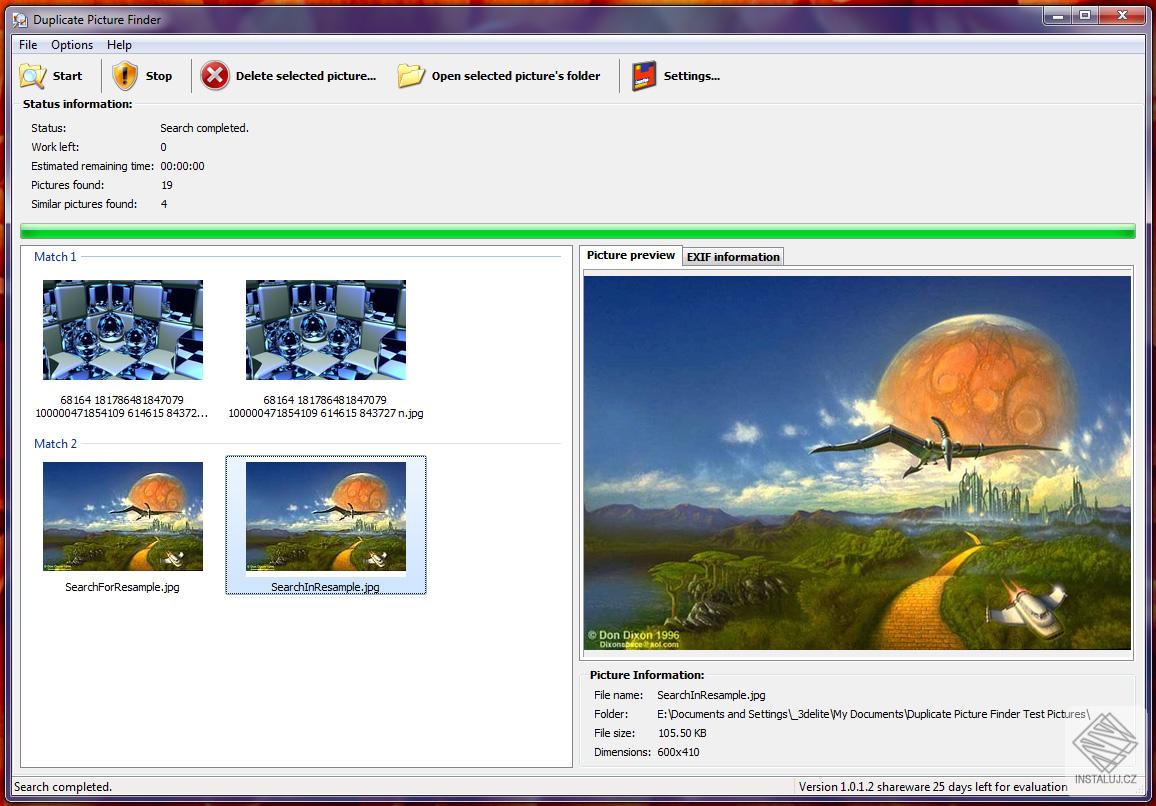Click truncated file name ending 84372...
Image resolution: width=1156 pixels, height=806 pixels.
122,406
